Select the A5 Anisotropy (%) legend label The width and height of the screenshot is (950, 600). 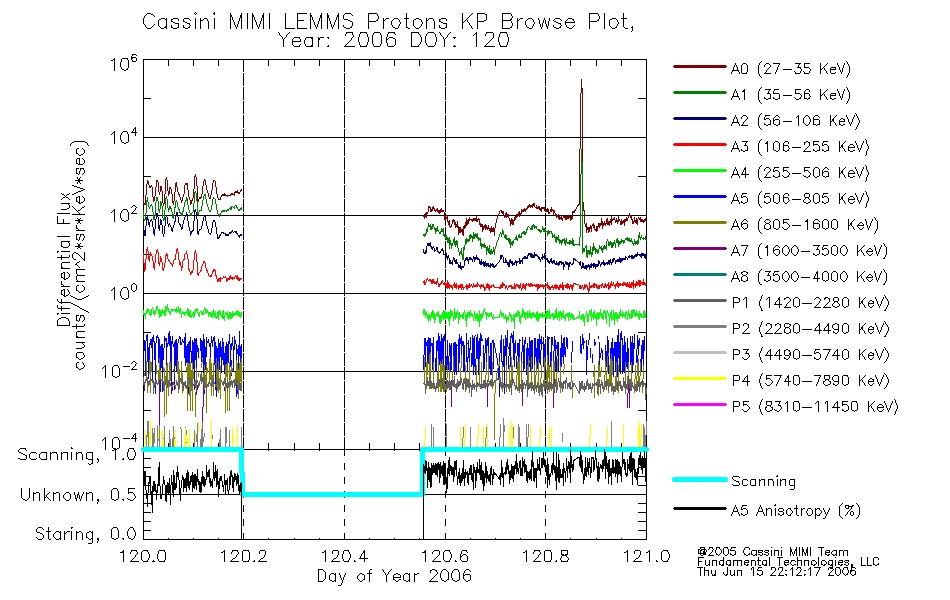tap(796, 510)
